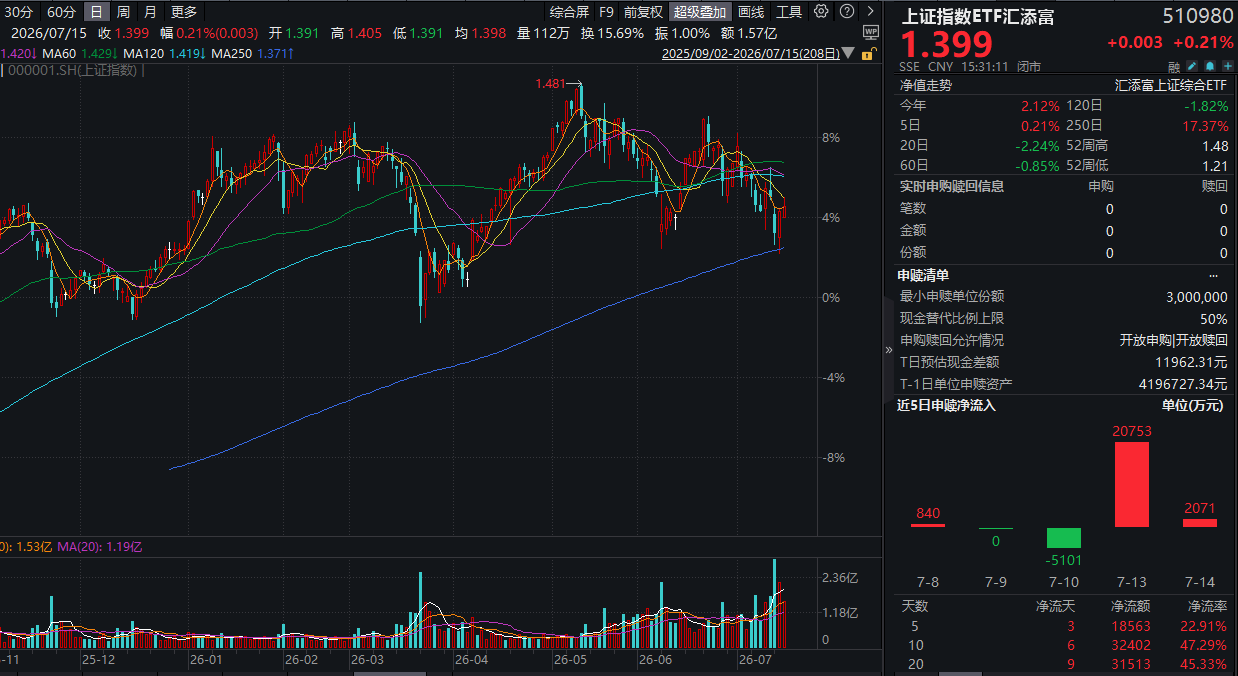
Task: Add to watchlist with plus icon
Action: coord(1229,66)
